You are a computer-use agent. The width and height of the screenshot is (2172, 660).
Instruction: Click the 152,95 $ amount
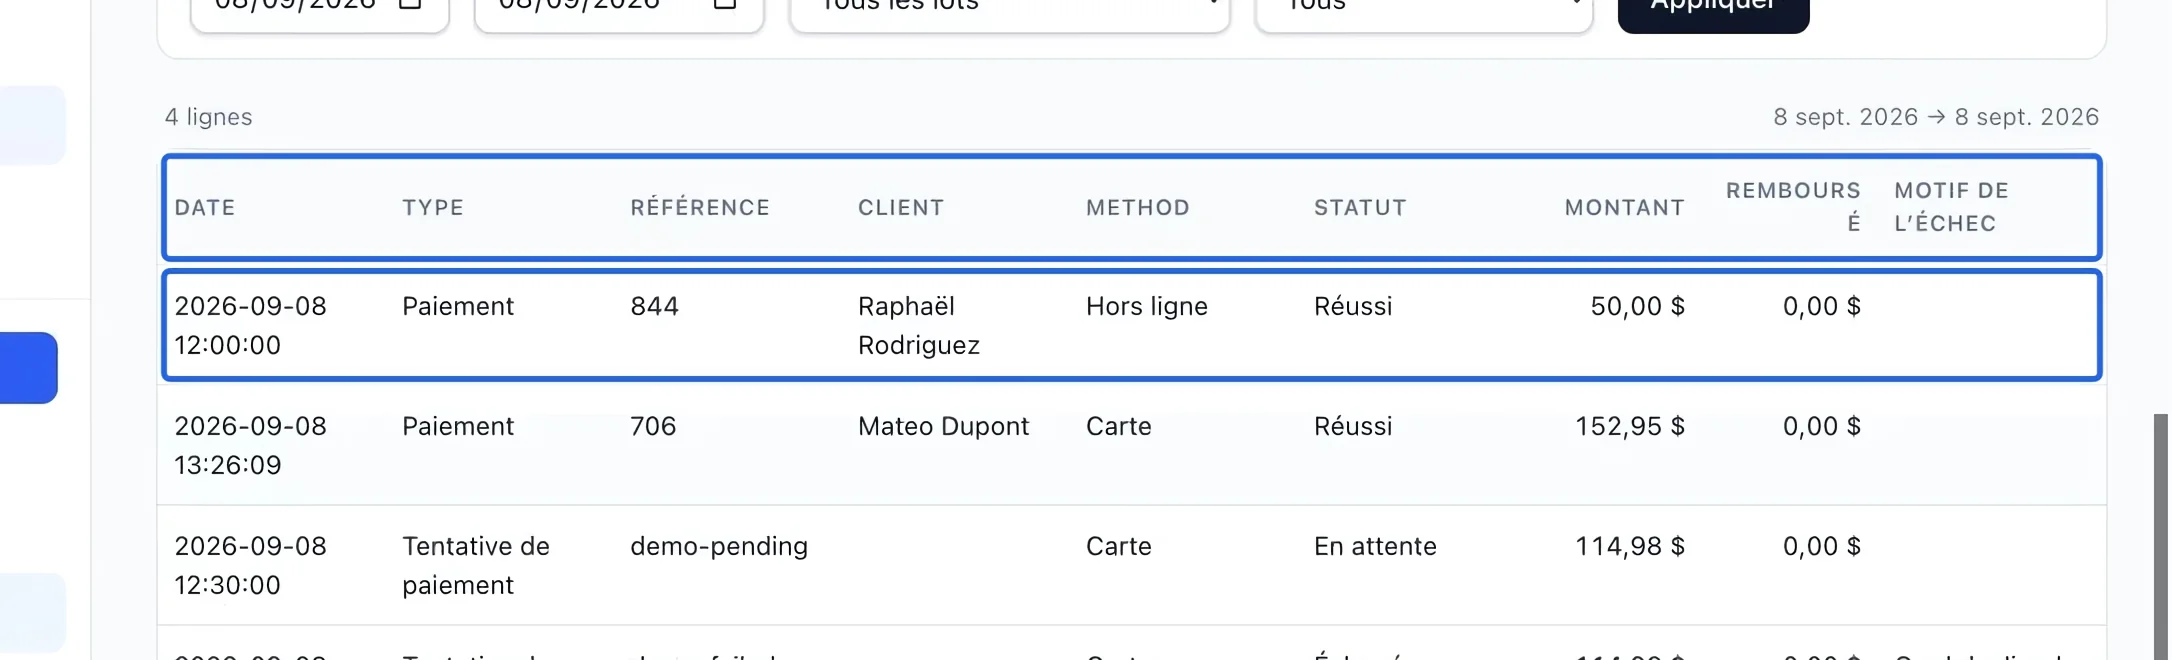click(1630, 426)
